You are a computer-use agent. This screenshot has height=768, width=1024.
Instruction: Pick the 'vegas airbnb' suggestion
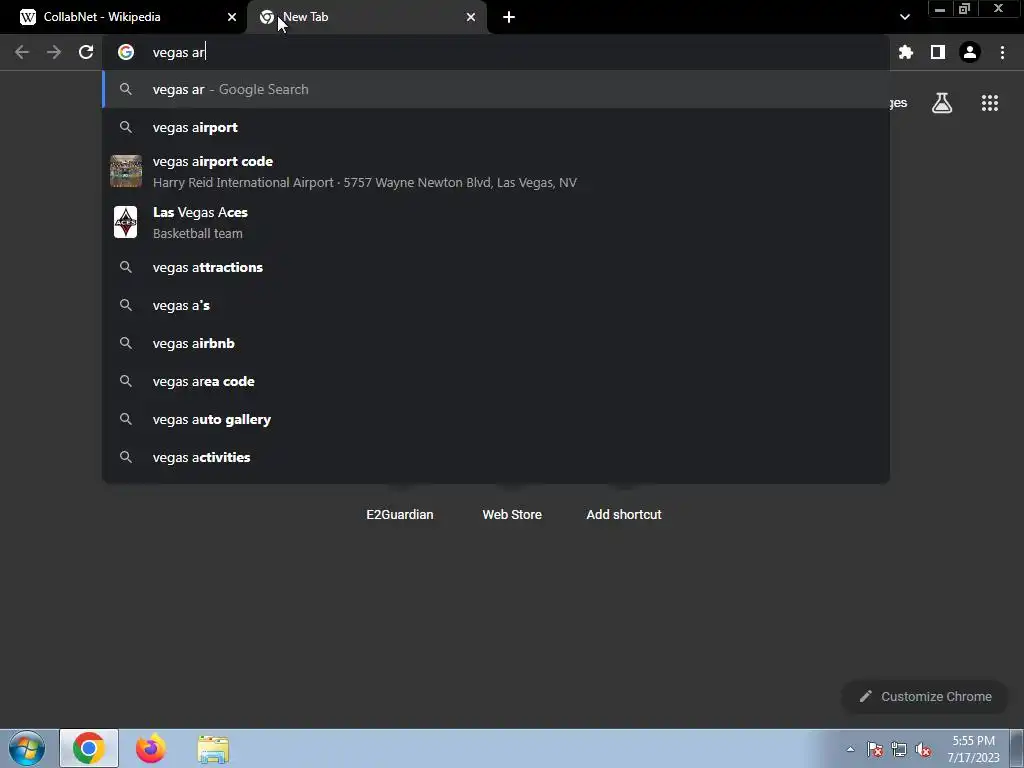[496, 343]
